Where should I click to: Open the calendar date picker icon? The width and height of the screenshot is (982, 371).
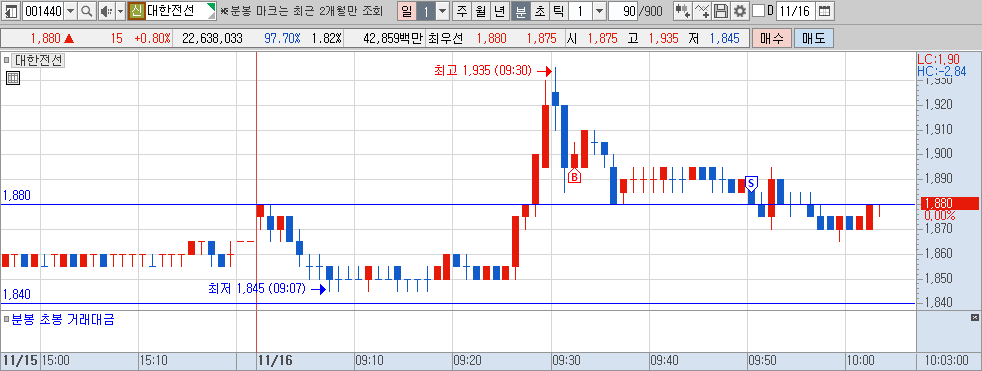tap(825, 11)
